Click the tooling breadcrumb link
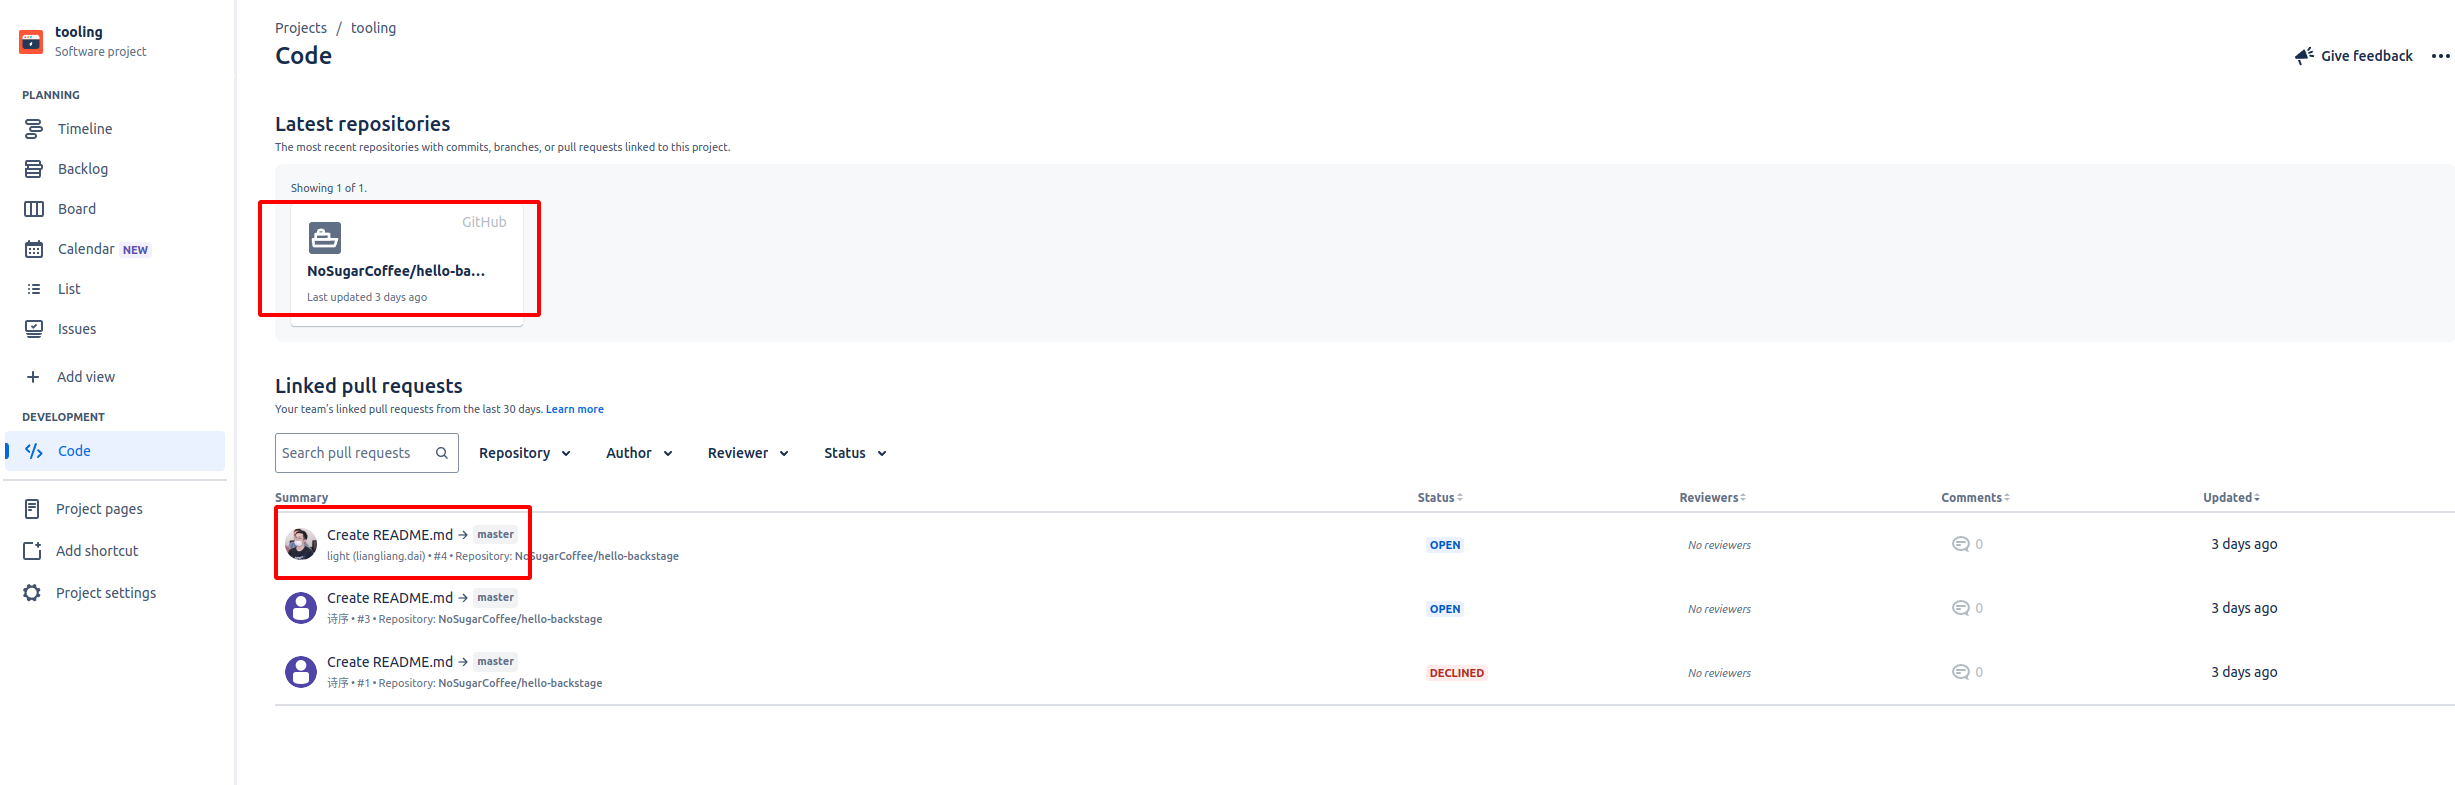Screen dimensions: 2455x785 pos(373,28)
